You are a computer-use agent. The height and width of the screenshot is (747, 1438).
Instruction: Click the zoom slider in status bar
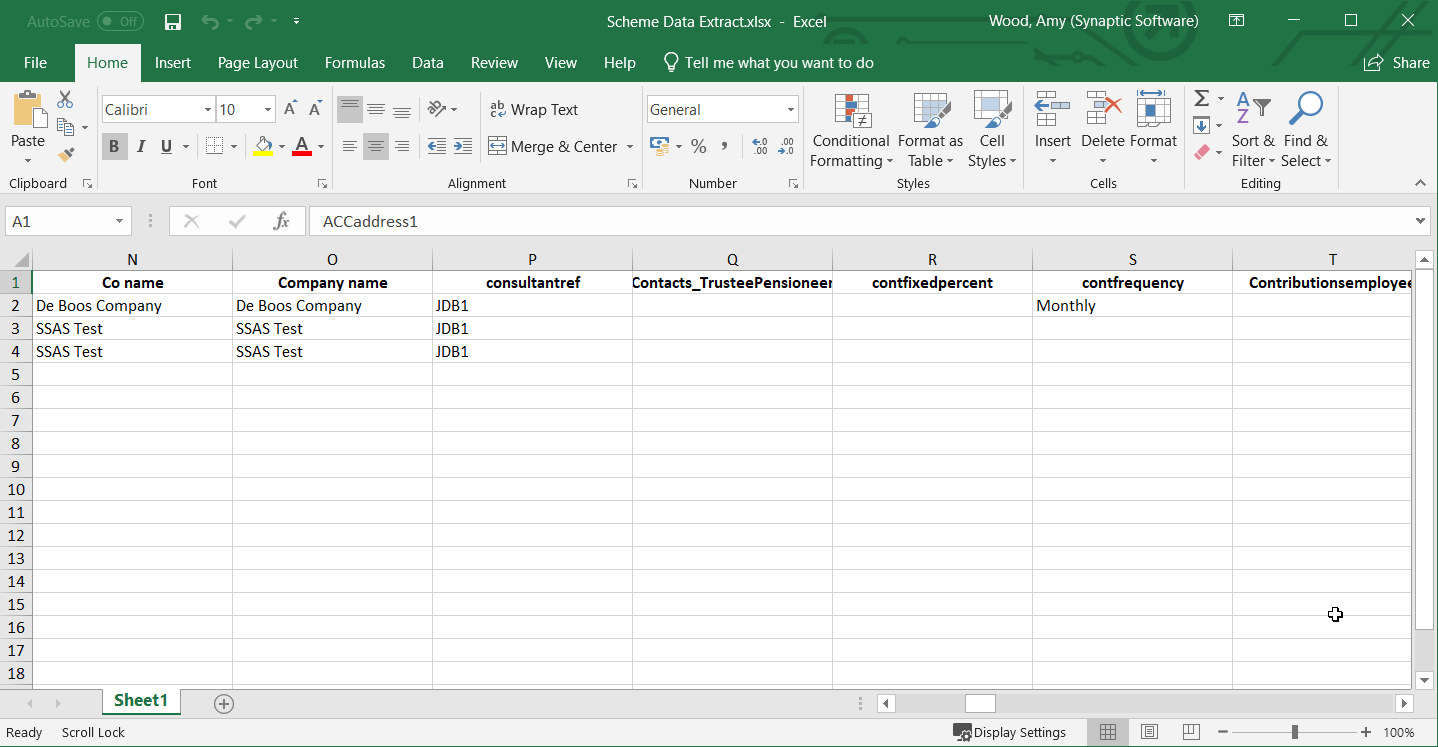(1294, 732)
